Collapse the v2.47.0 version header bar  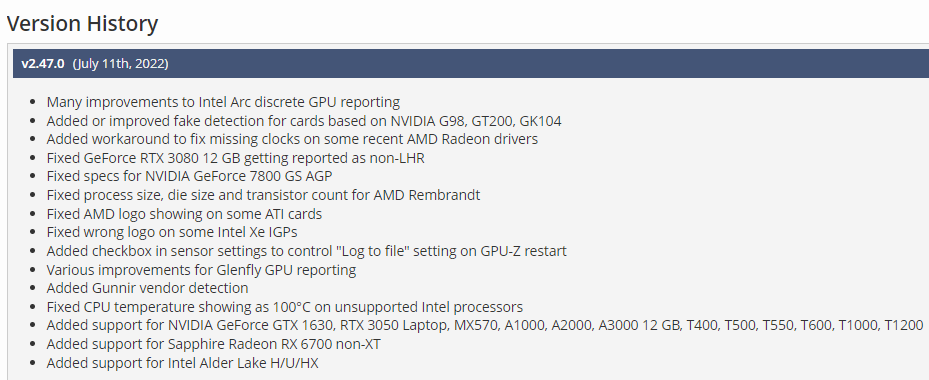click(x=471, y=63)
